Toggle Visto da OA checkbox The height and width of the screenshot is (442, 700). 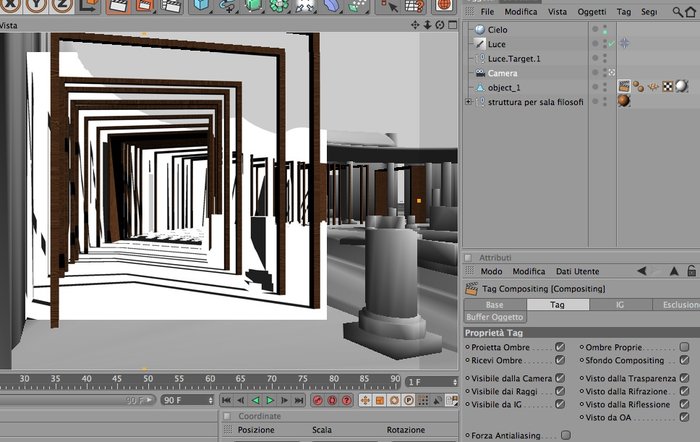(684, 417)
